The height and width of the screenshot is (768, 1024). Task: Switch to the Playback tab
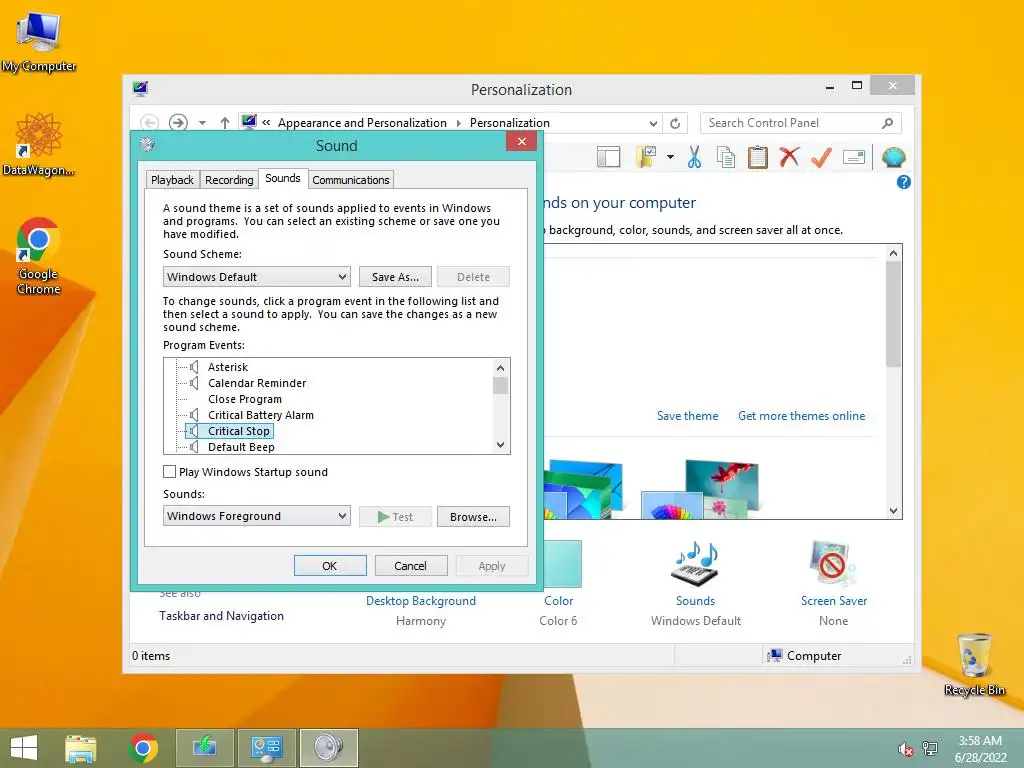[x=172, y=180]
